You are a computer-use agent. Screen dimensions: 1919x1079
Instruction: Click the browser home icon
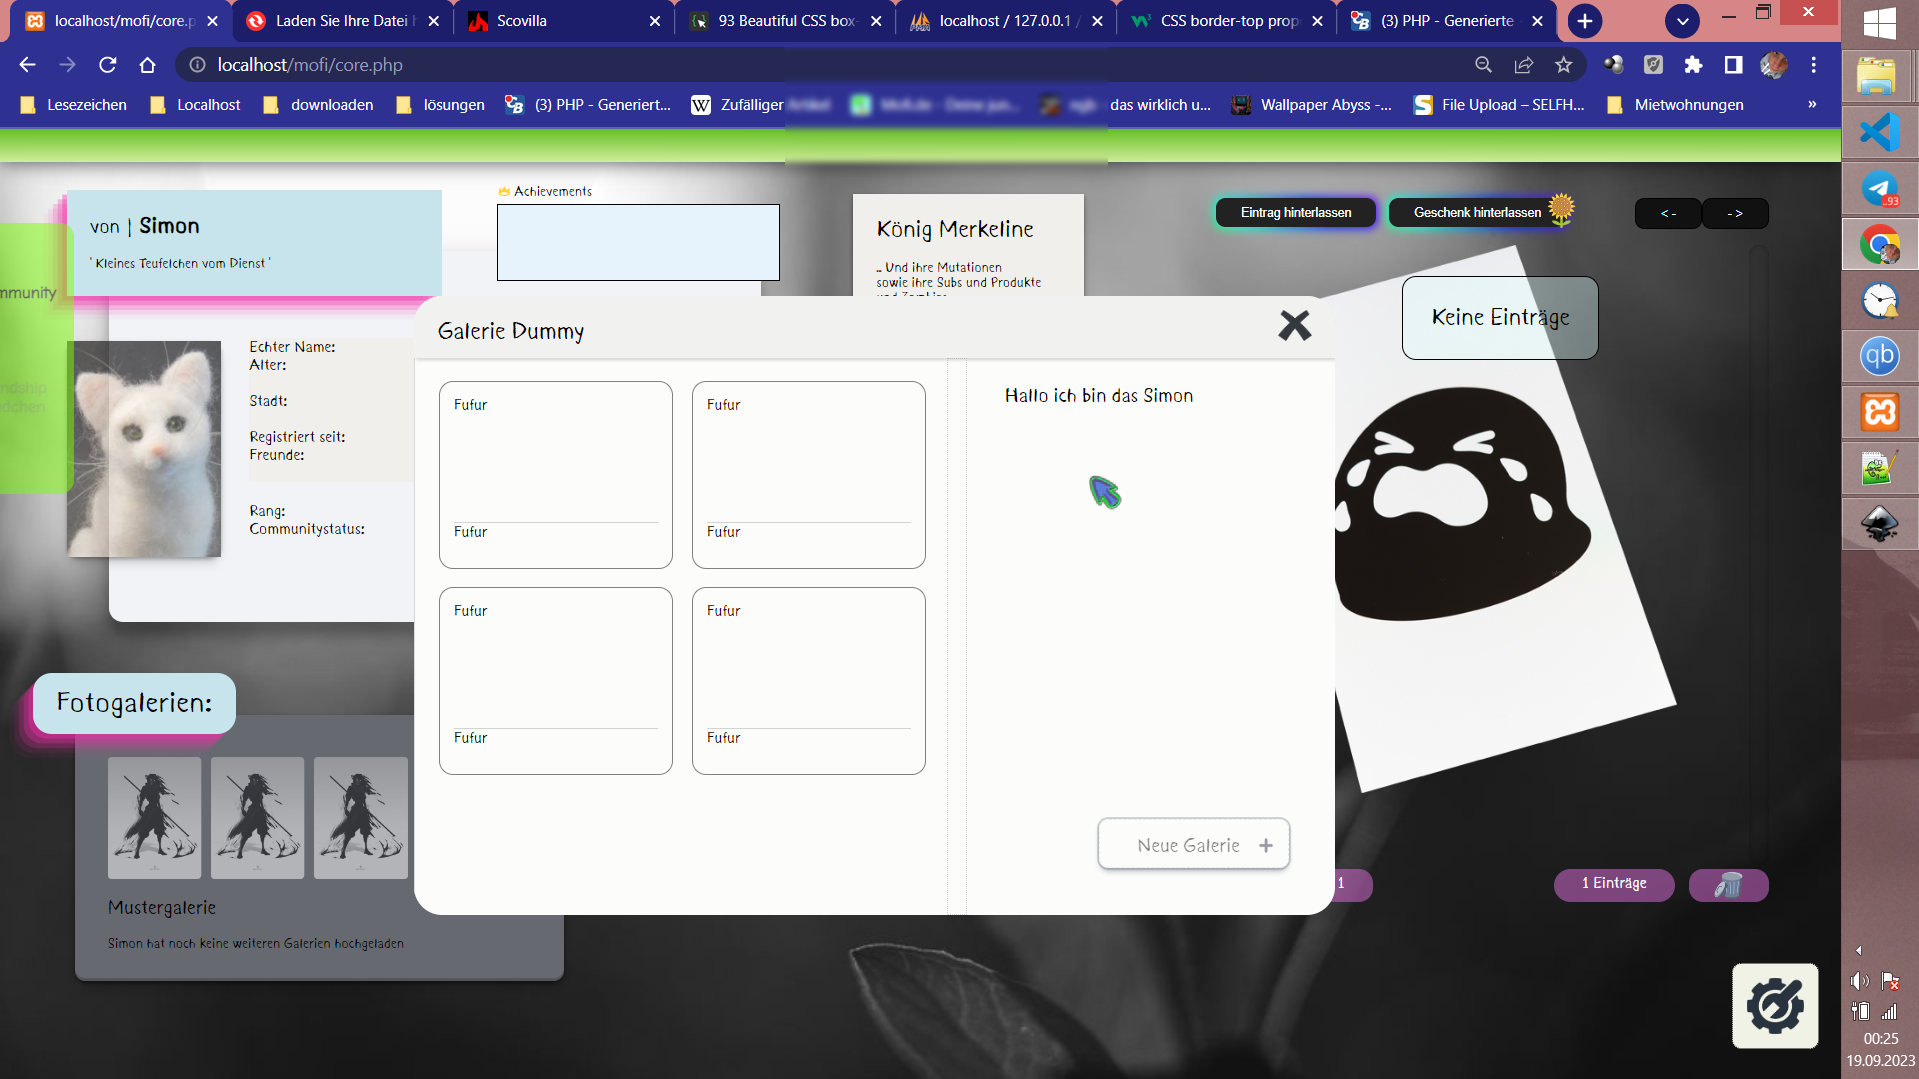point(147,65)
